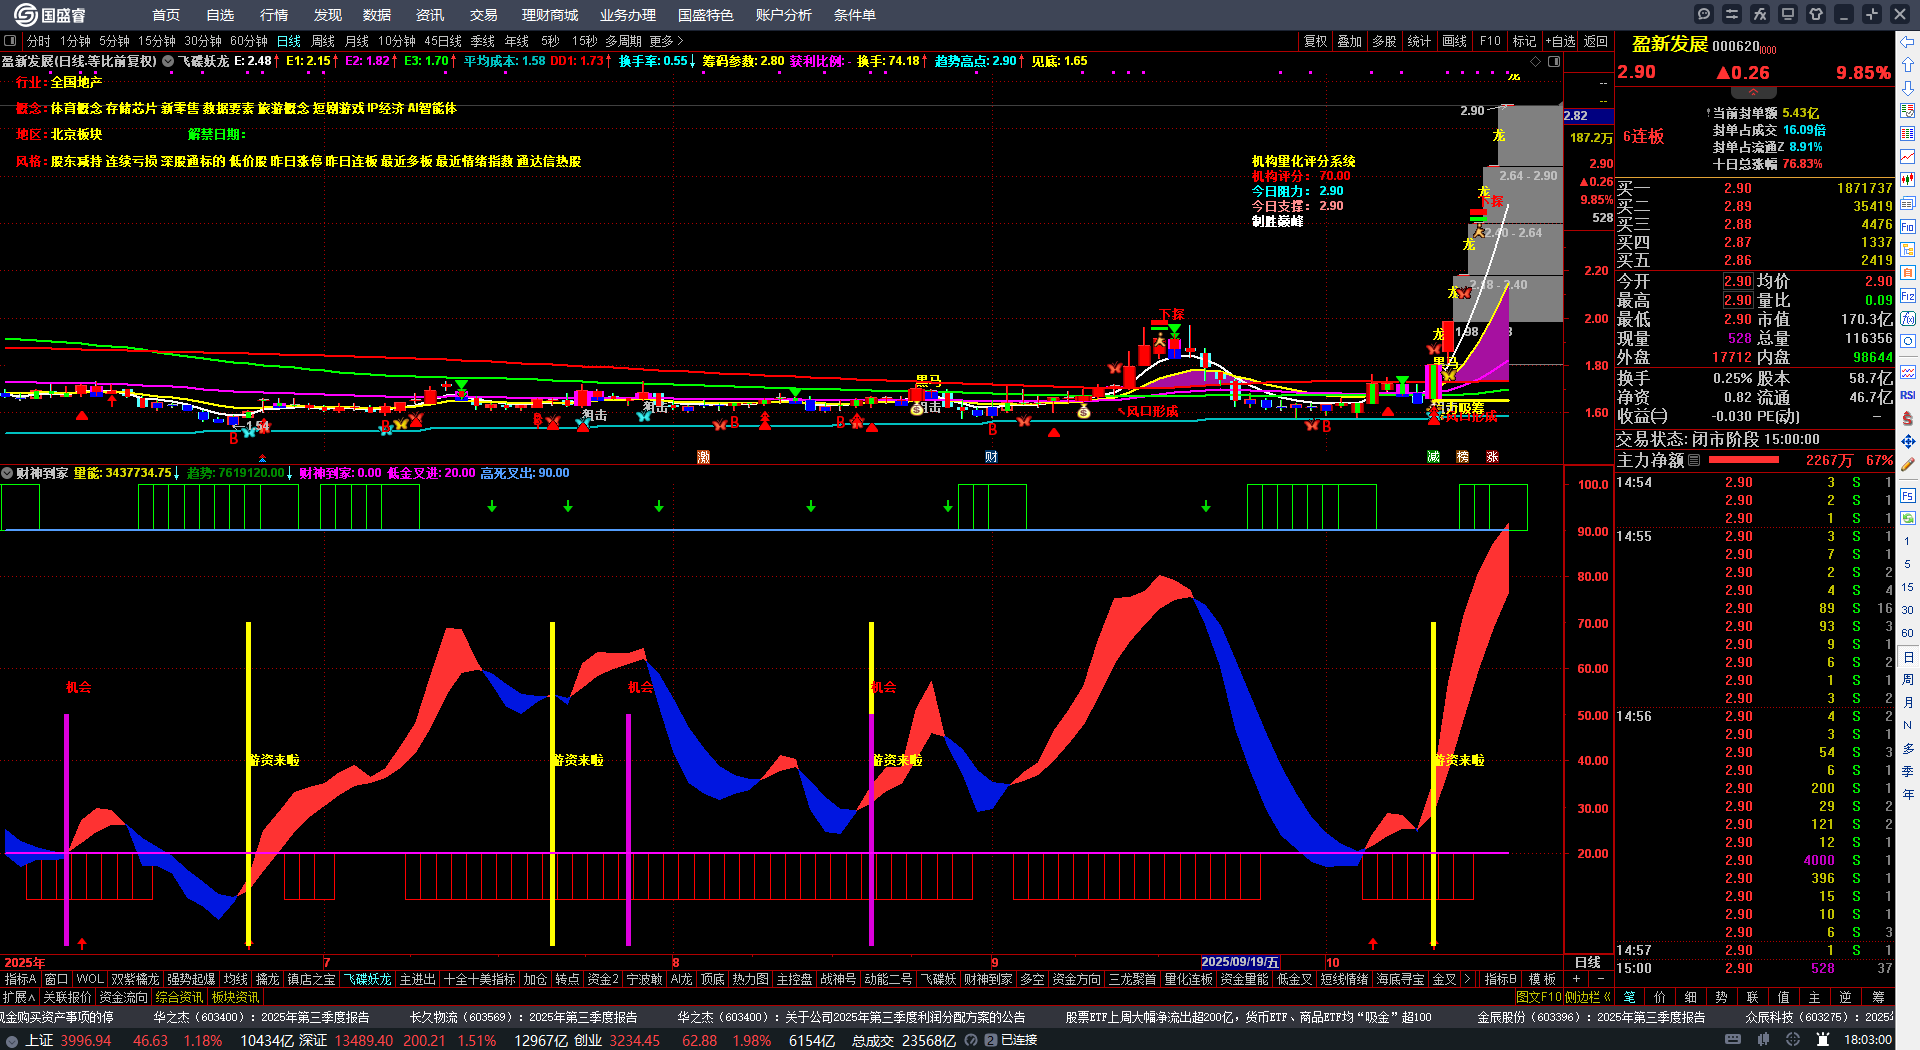Add stock using +自选 button
Viewport: 1920px width, 1050px height.
click(x=1560, y=41)
